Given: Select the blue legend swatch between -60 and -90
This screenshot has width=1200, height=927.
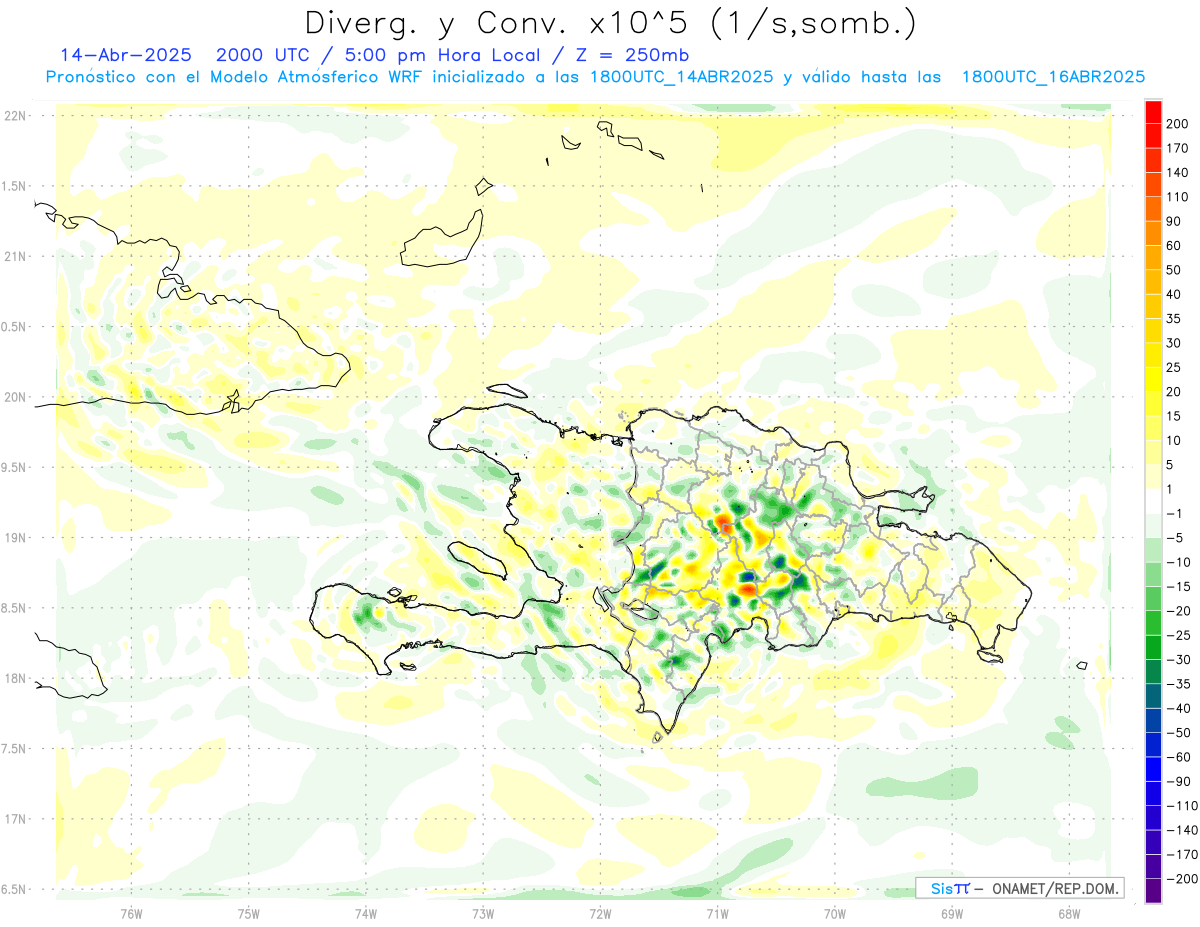Looking at the screenshot, I should [x=1153, y=769].
